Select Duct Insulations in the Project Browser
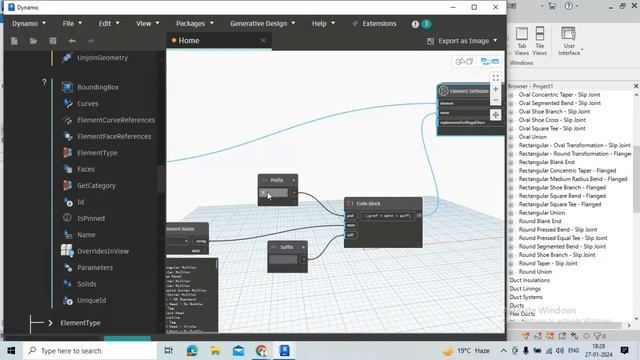This screenshot has height=360, width=640. point(529,280)
